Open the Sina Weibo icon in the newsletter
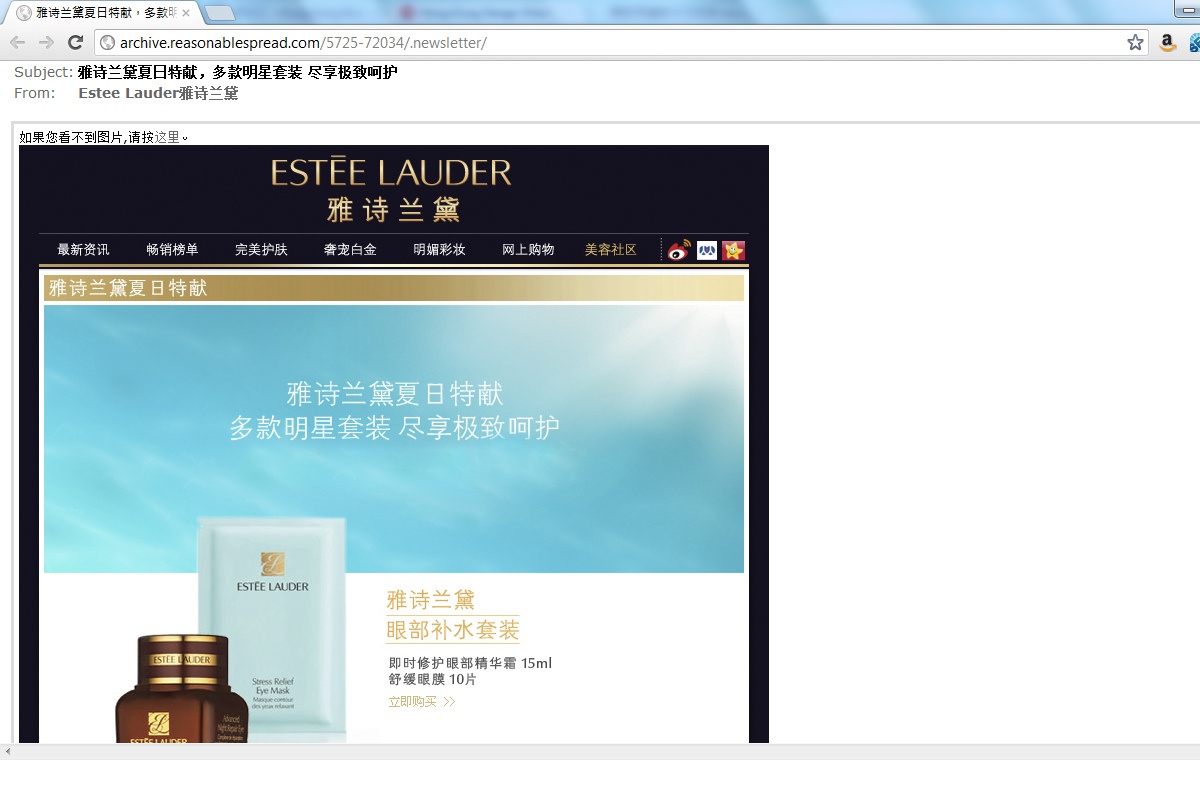The width and height of the screenshot is (1200, 800). click(x=679, y=250)
